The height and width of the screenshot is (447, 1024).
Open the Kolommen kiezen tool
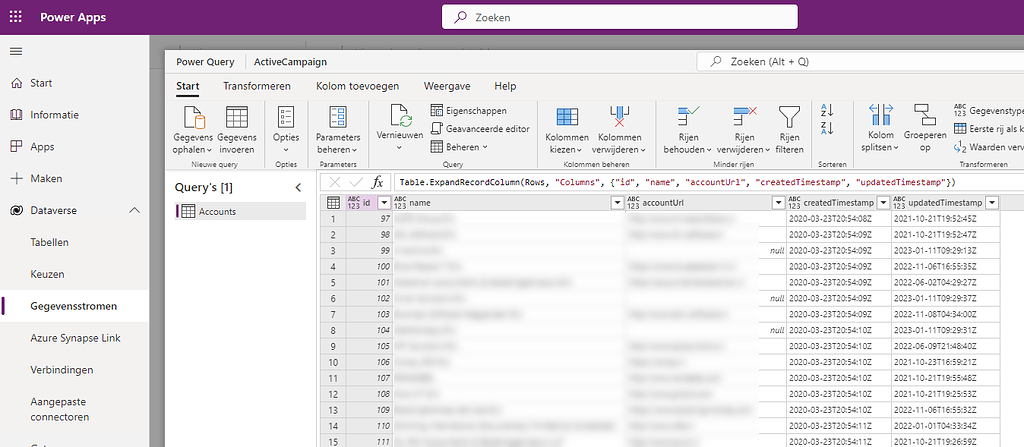[x=567, y=117]
